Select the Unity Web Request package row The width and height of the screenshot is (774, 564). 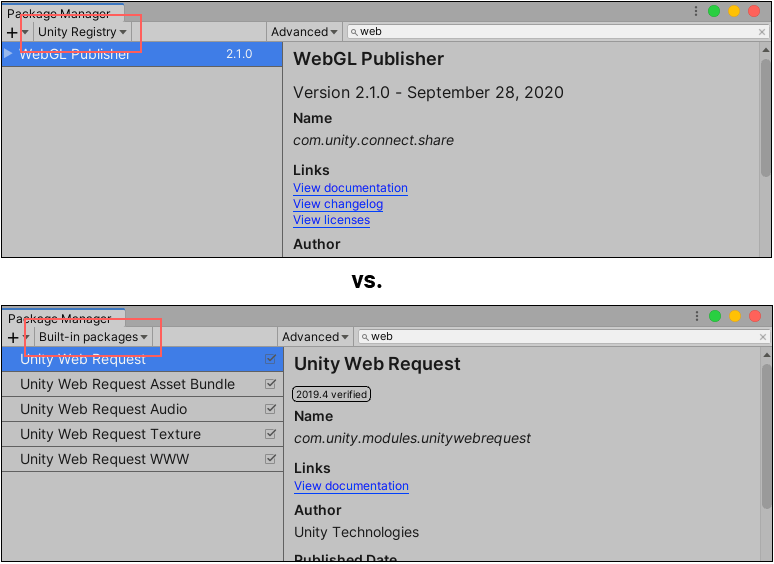coord(142,359)
